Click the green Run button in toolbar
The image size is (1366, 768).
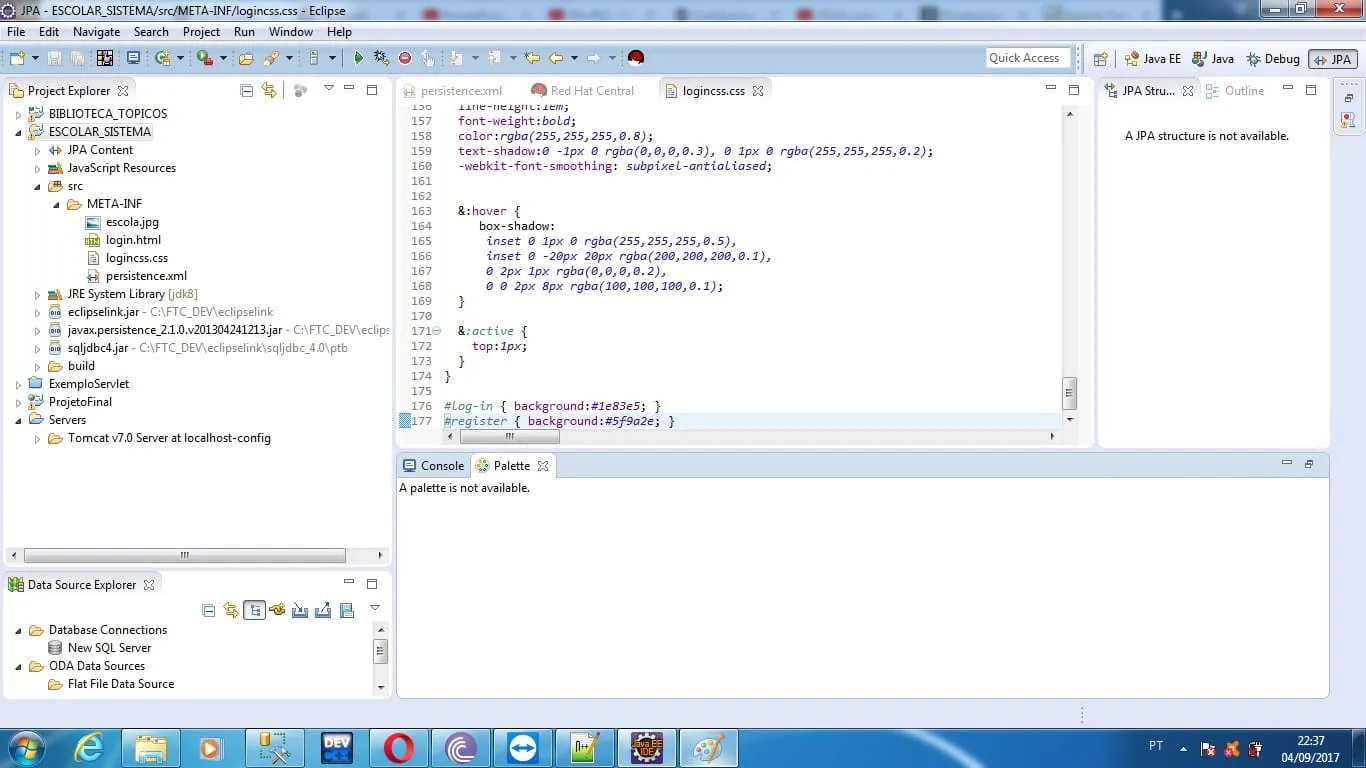(359, 58)
